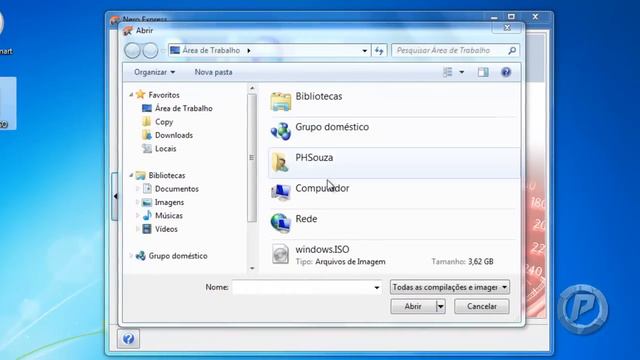Select the windows.ISO disc image file
Screen dimensions: 640x360
coord(394,255)
